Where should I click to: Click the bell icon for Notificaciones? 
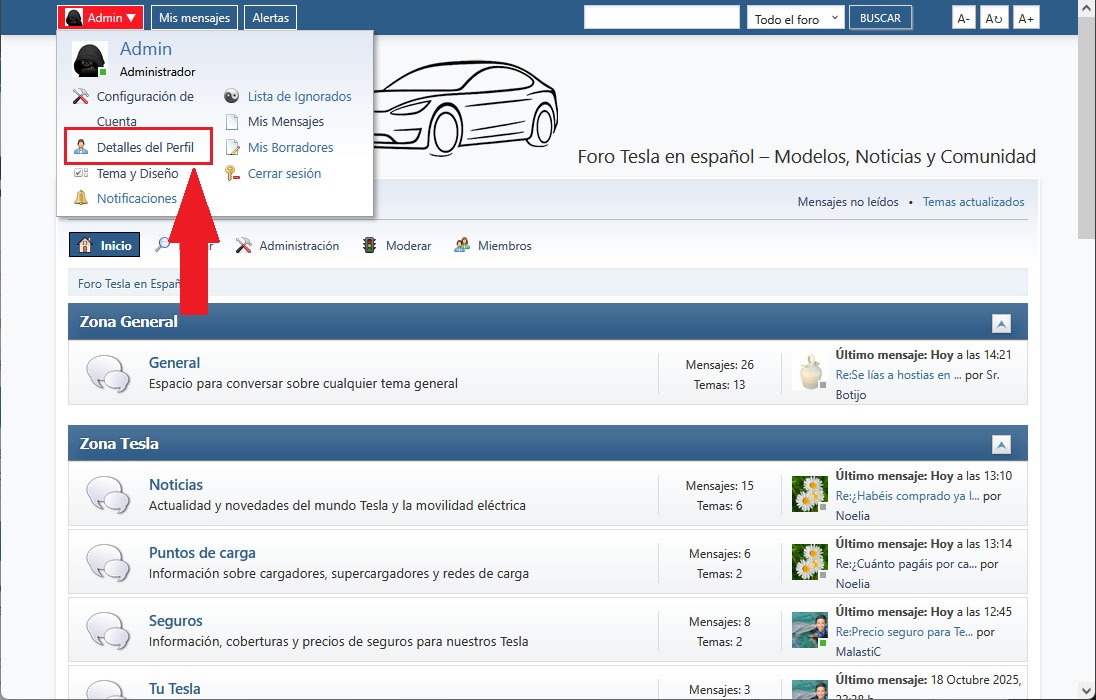click(81, 198)
